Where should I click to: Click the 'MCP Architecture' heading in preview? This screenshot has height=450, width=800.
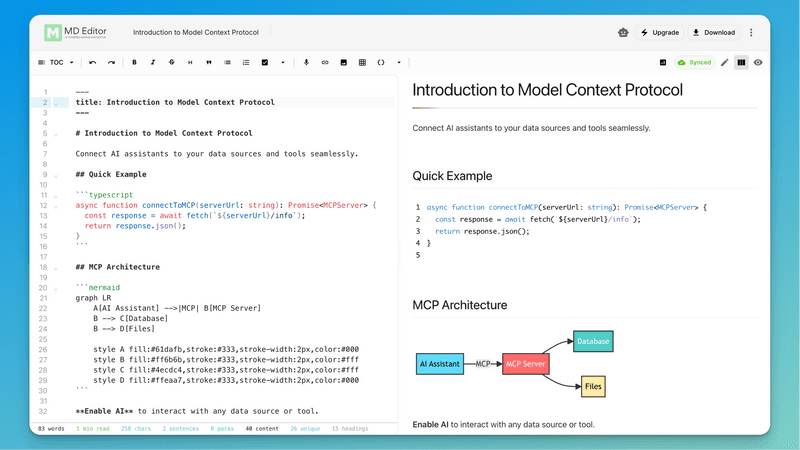click(x=460, y=305)
